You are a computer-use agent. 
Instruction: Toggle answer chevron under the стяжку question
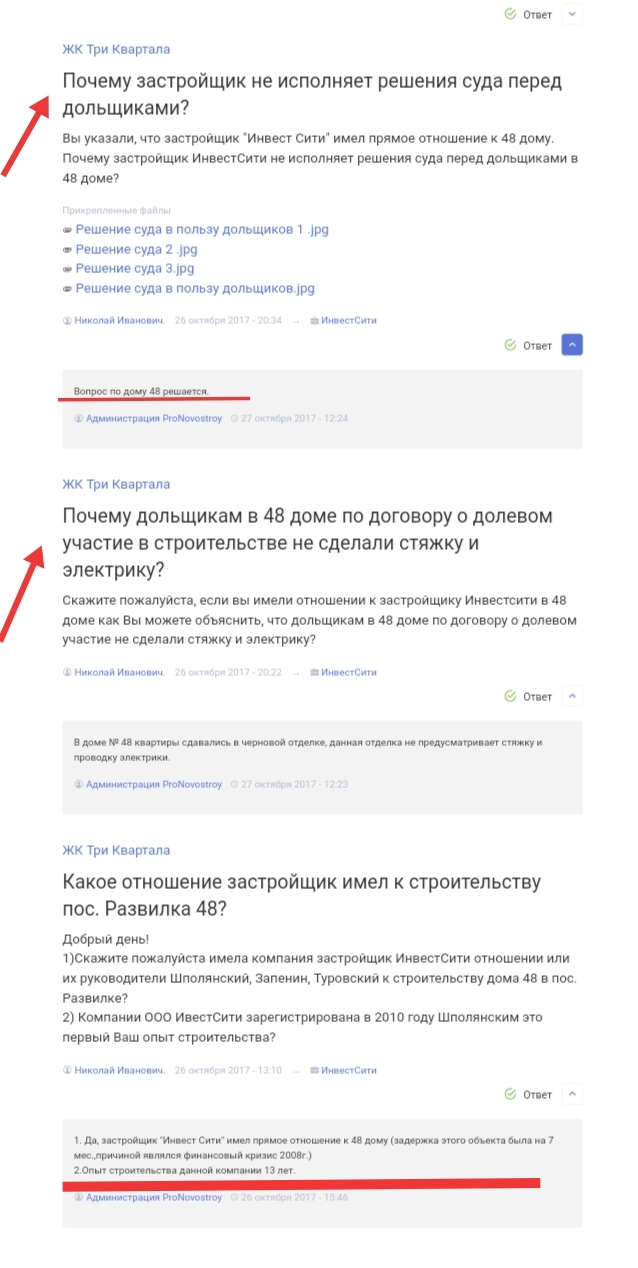[572, 696]
